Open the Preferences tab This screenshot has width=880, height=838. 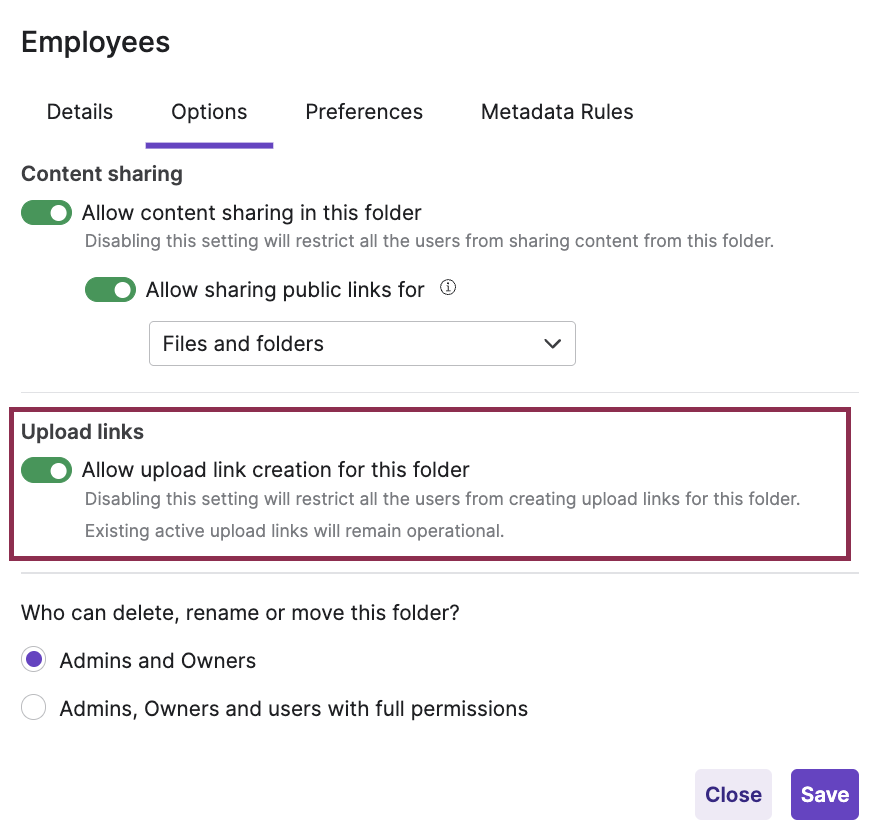pos(364,112)
